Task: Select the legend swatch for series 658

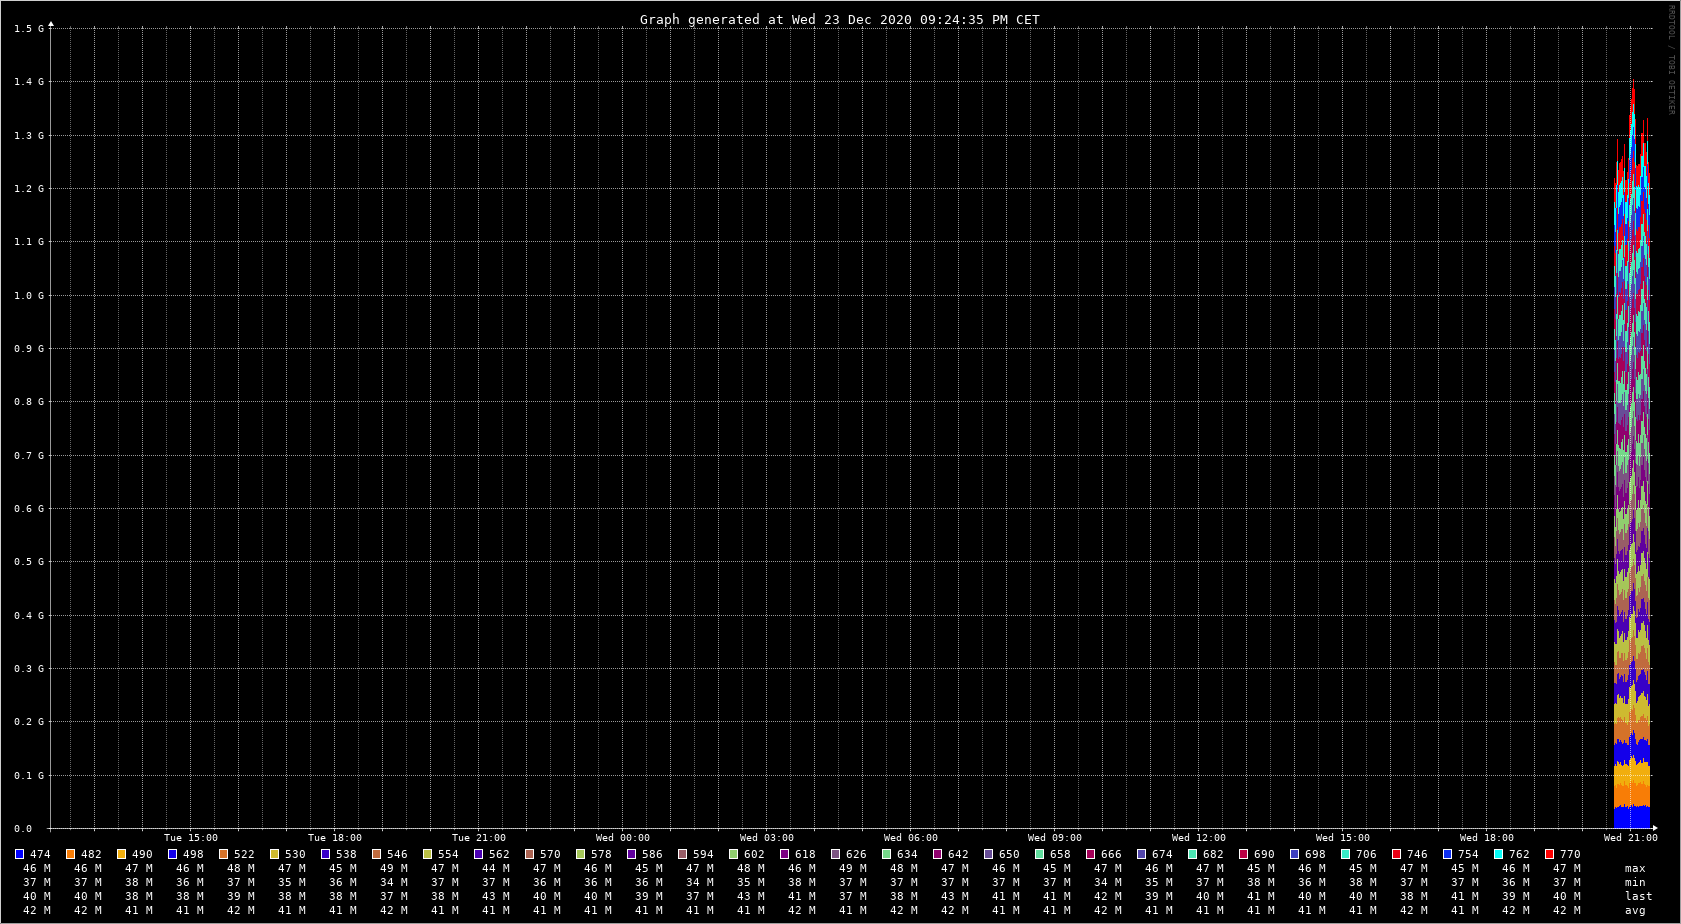Action: pyautogui.click(x=1039, y=854)
